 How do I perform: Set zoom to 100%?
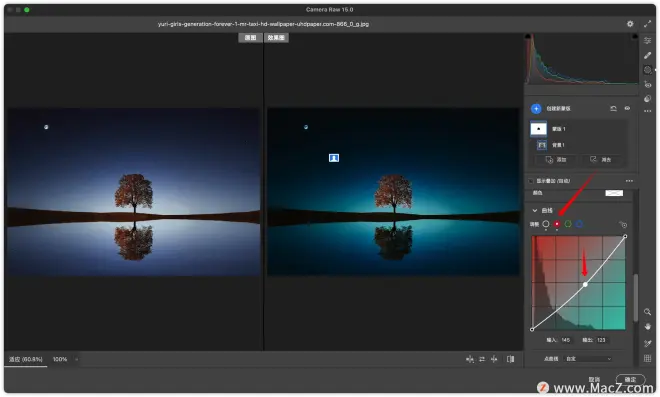click(60, 359)
